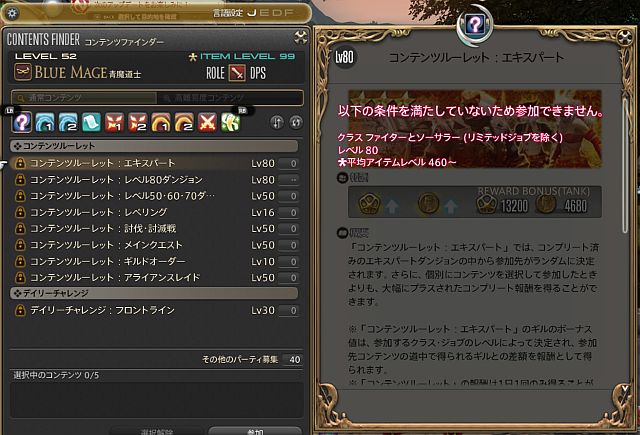Viewport: 640px width, 435px height.
Task: Select the Duty Roulette question-mark category icon
Action: 22,122
